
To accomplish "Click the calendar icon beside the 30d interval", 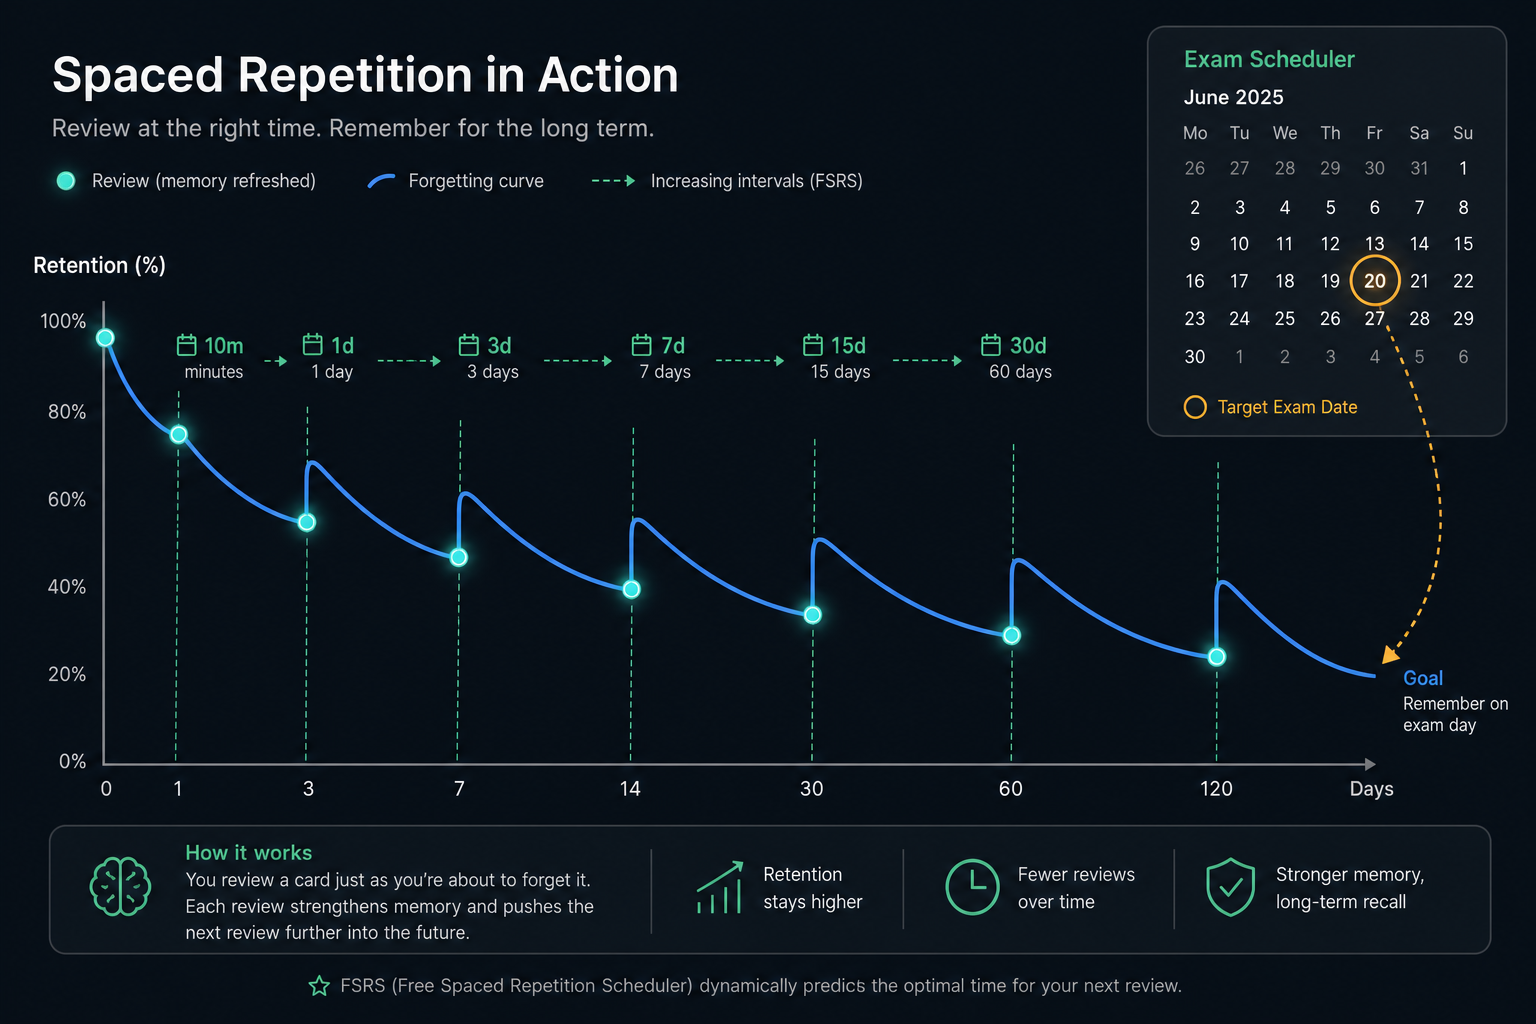I will (x=991, y=345).
